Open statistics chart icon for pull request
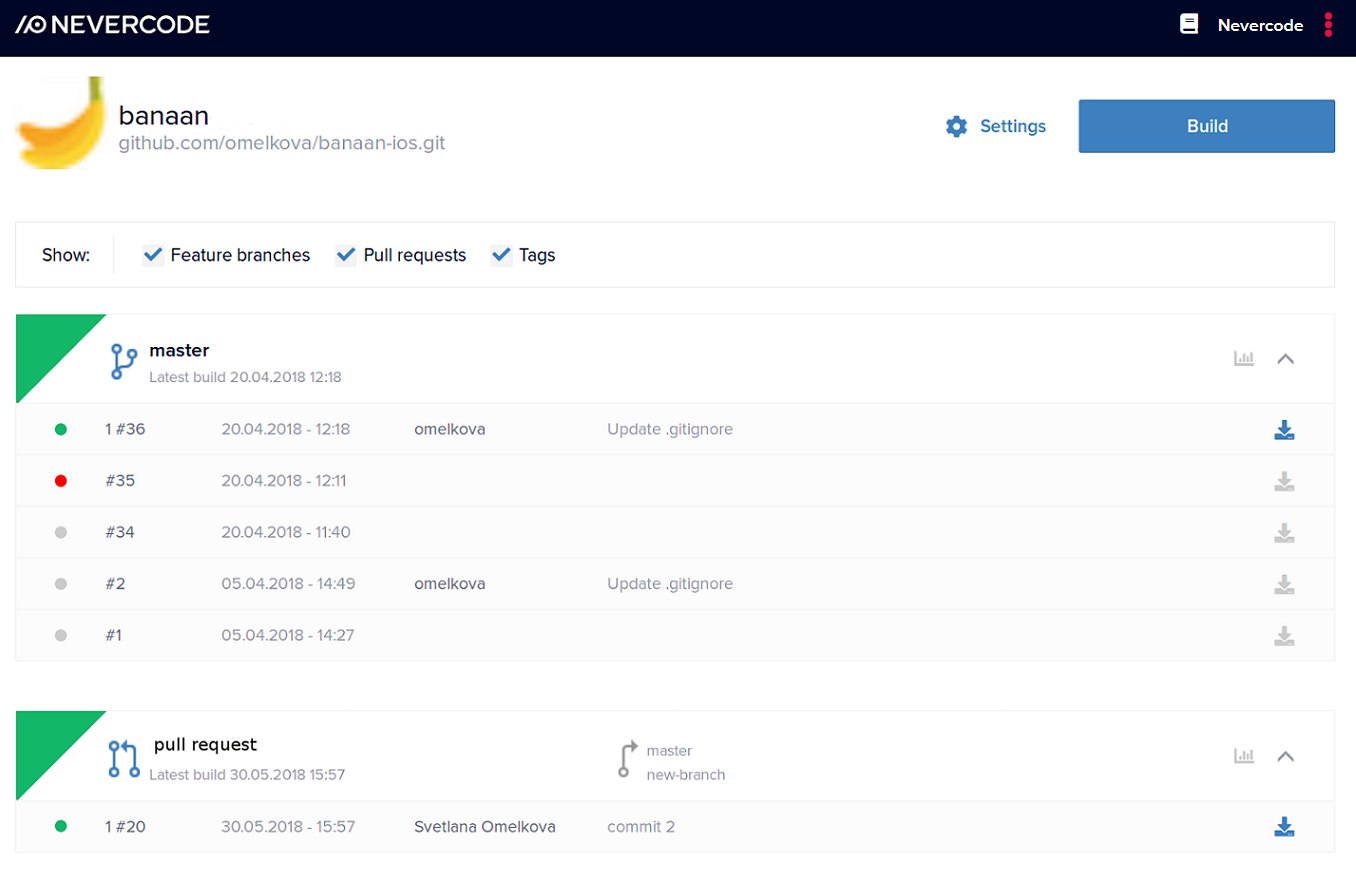The width and height of the screenshot is (1356, 881). [x=1244, y=756]
